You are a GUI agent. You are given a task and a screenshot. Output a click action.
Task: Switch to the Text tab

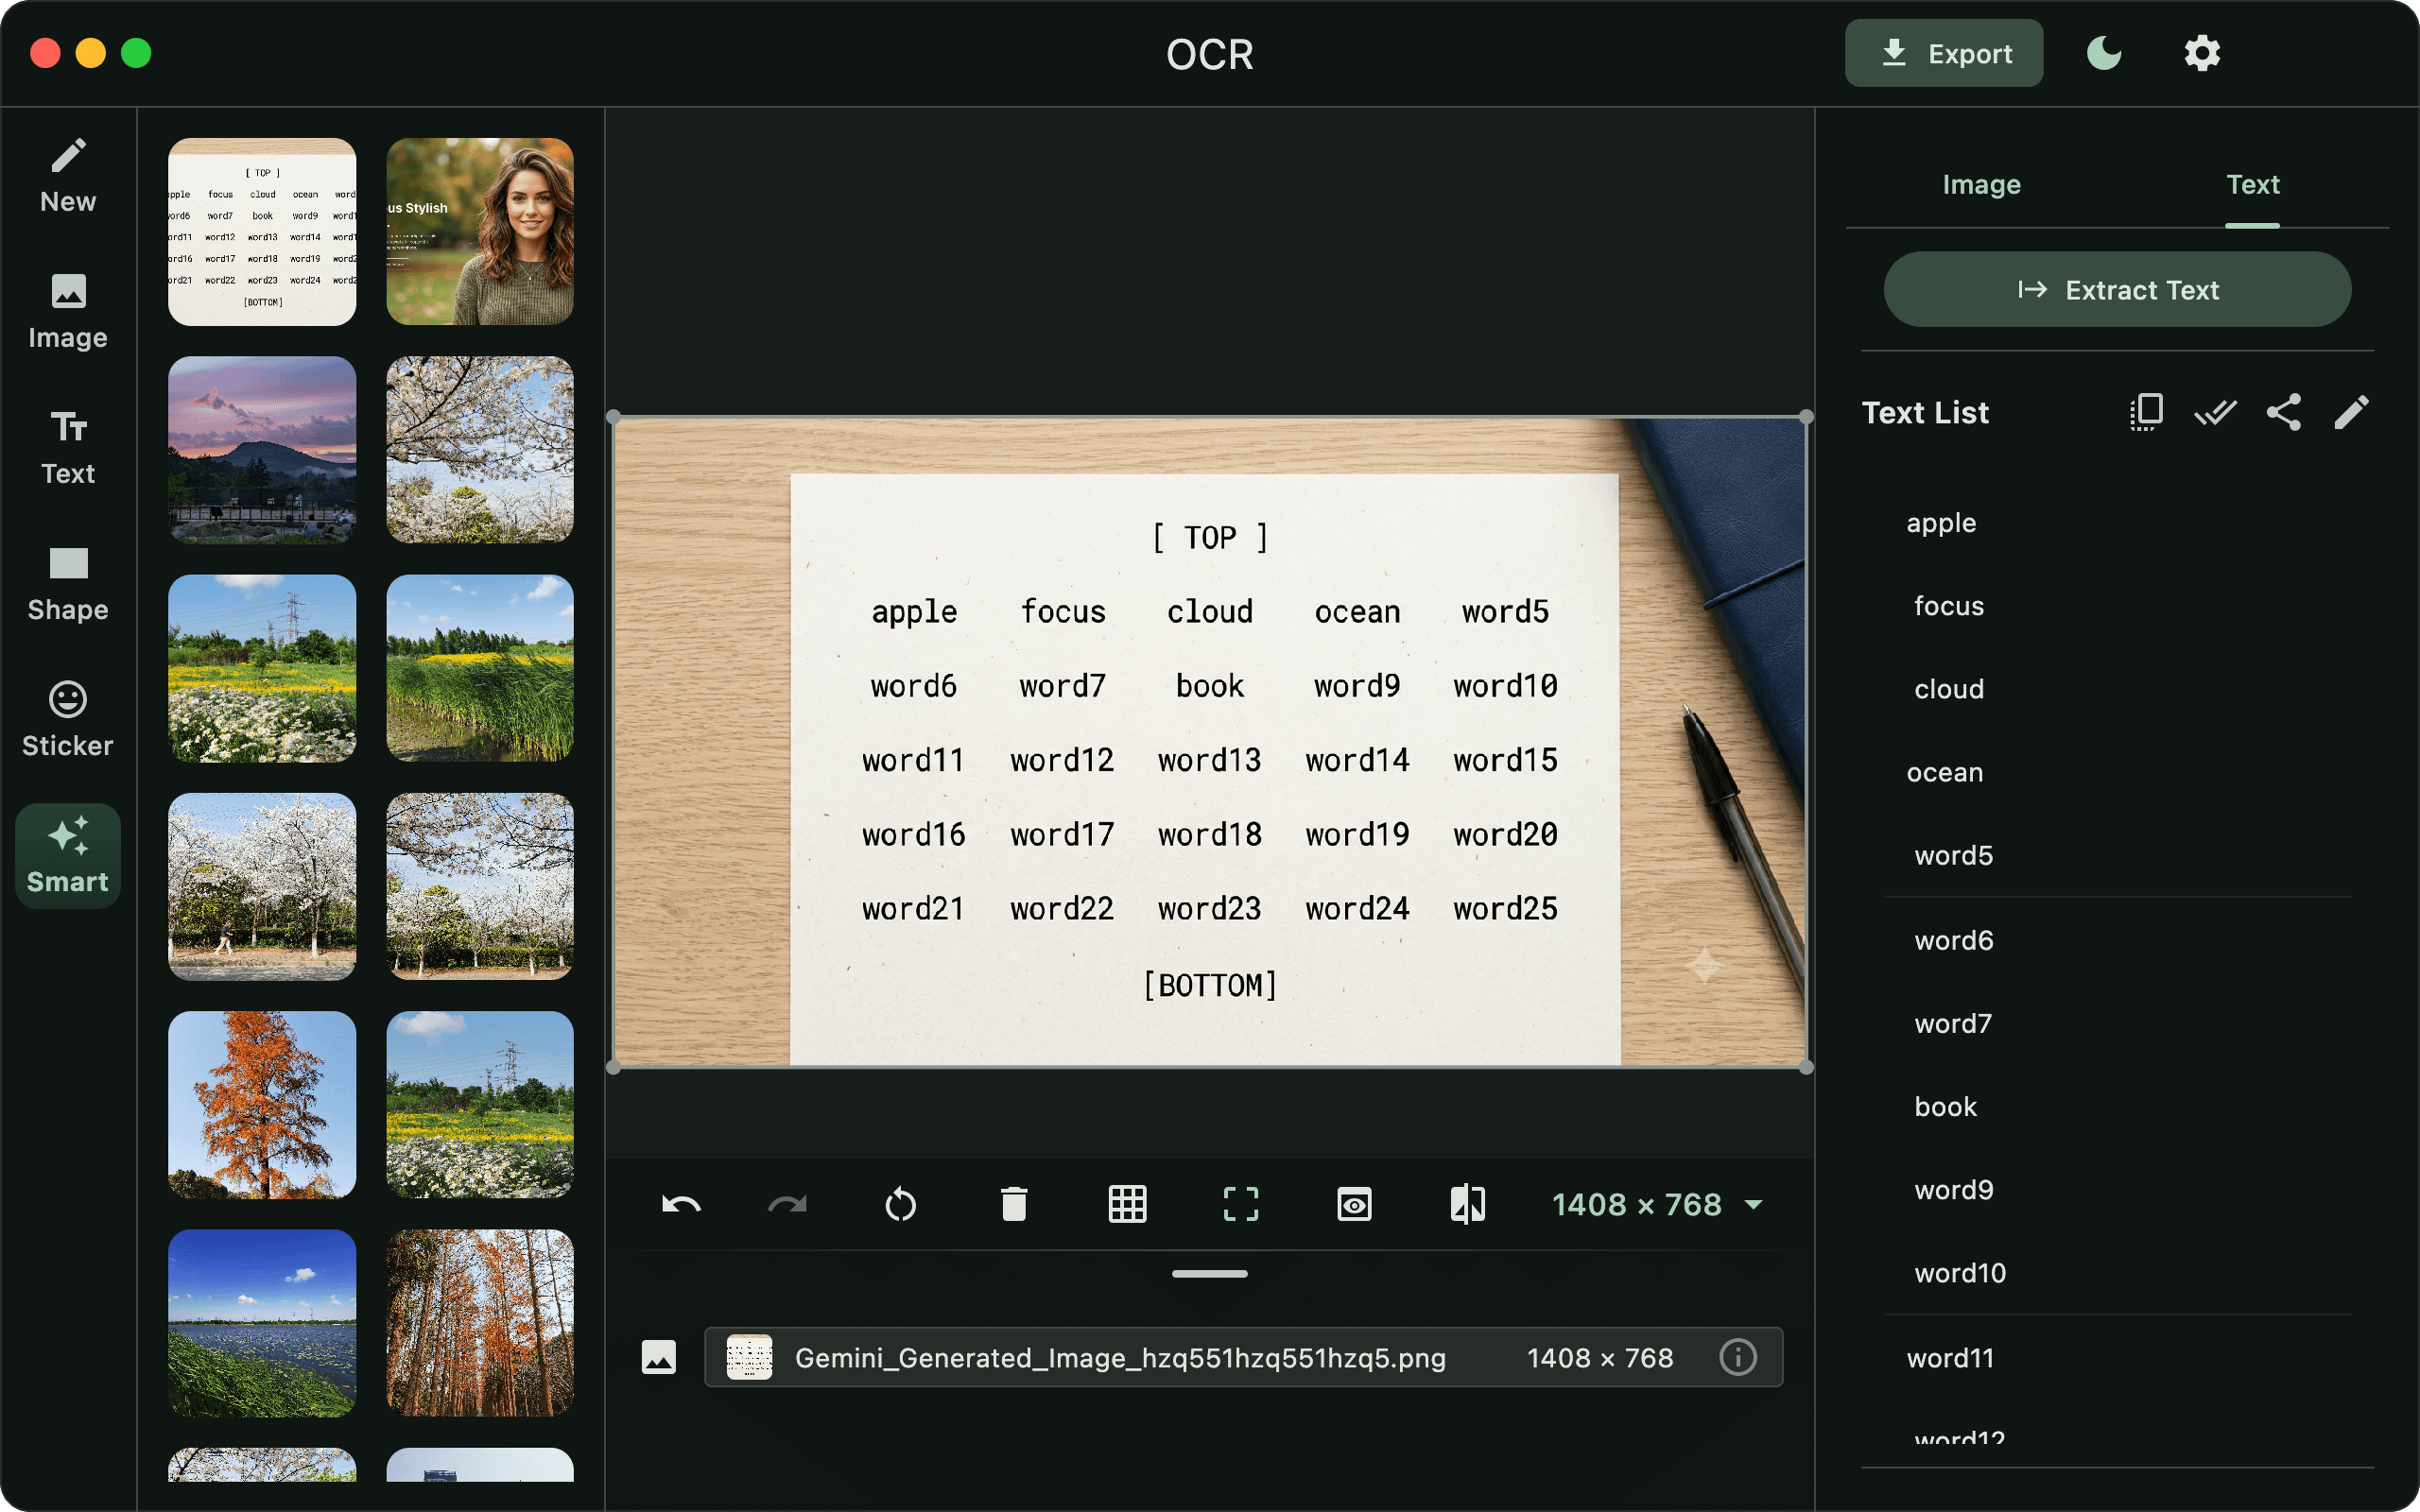tap(2252, 184)
